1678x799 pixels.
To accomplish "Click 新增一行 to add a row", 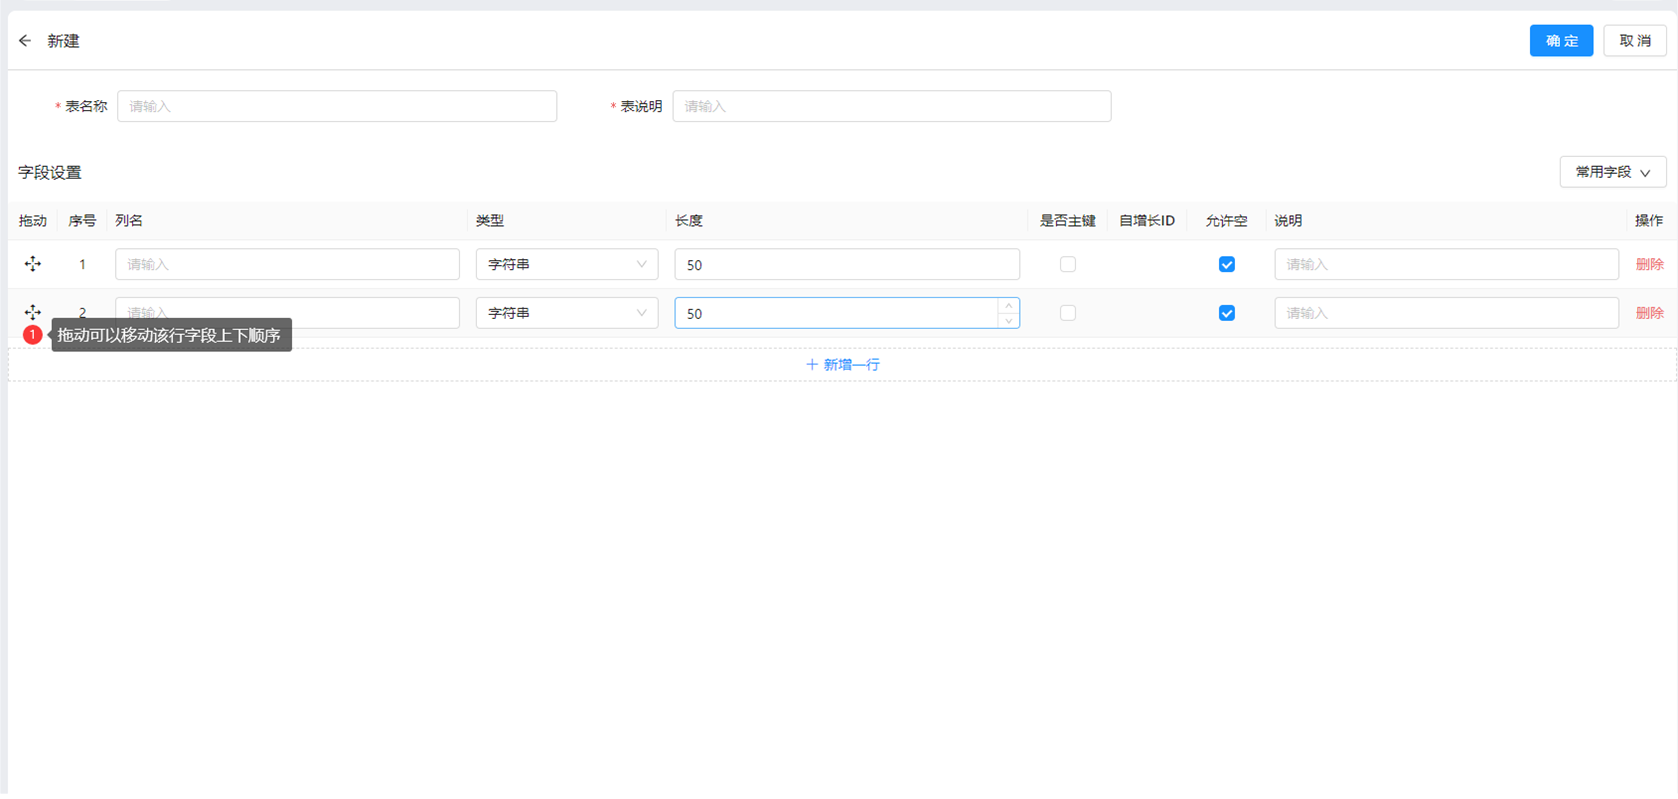I will 842,365.
